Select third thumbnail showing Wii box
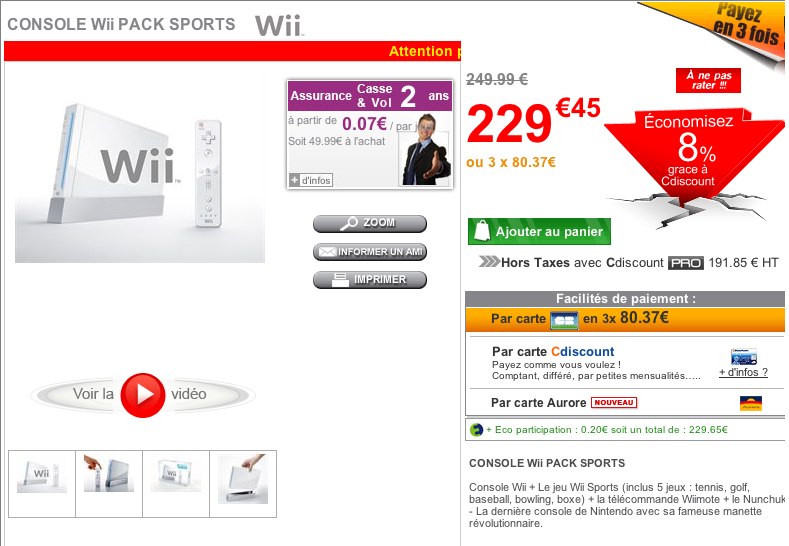This screenshot has width=789, height=546. pyautogui.click(x=176, y=484)
